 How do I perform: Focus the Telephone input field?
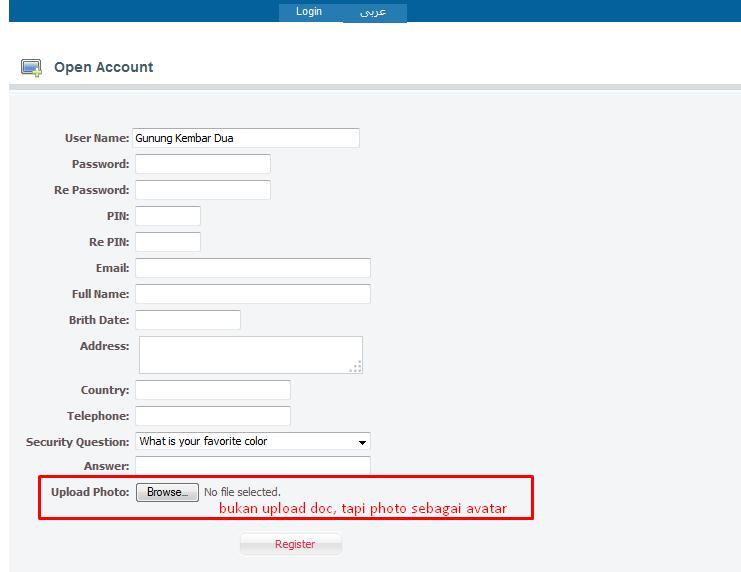pos(213,416)
